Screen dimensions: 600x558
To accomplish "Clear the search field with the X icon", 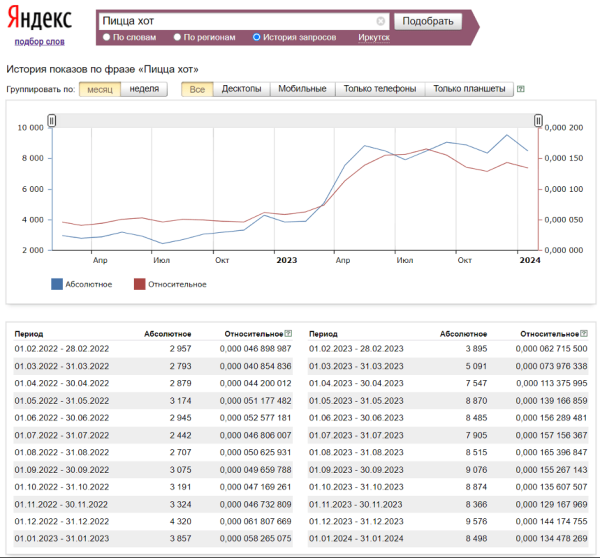I will click(380, 21).
